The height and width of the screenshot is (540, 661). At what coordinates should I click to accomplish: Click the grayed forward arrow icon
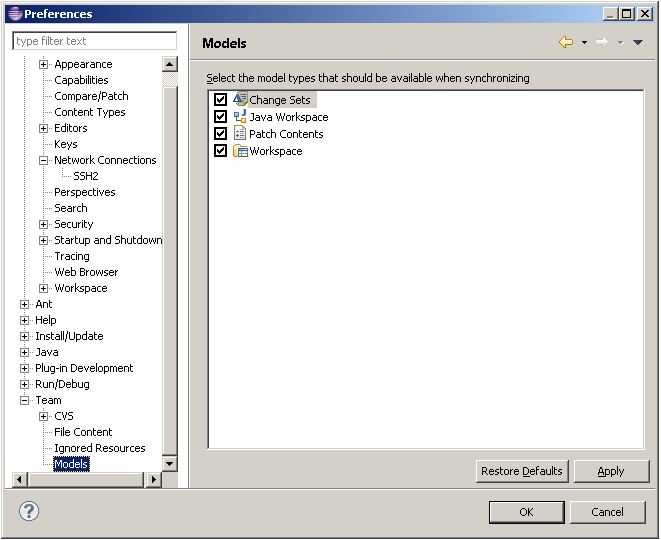click(x=602, y=42)
